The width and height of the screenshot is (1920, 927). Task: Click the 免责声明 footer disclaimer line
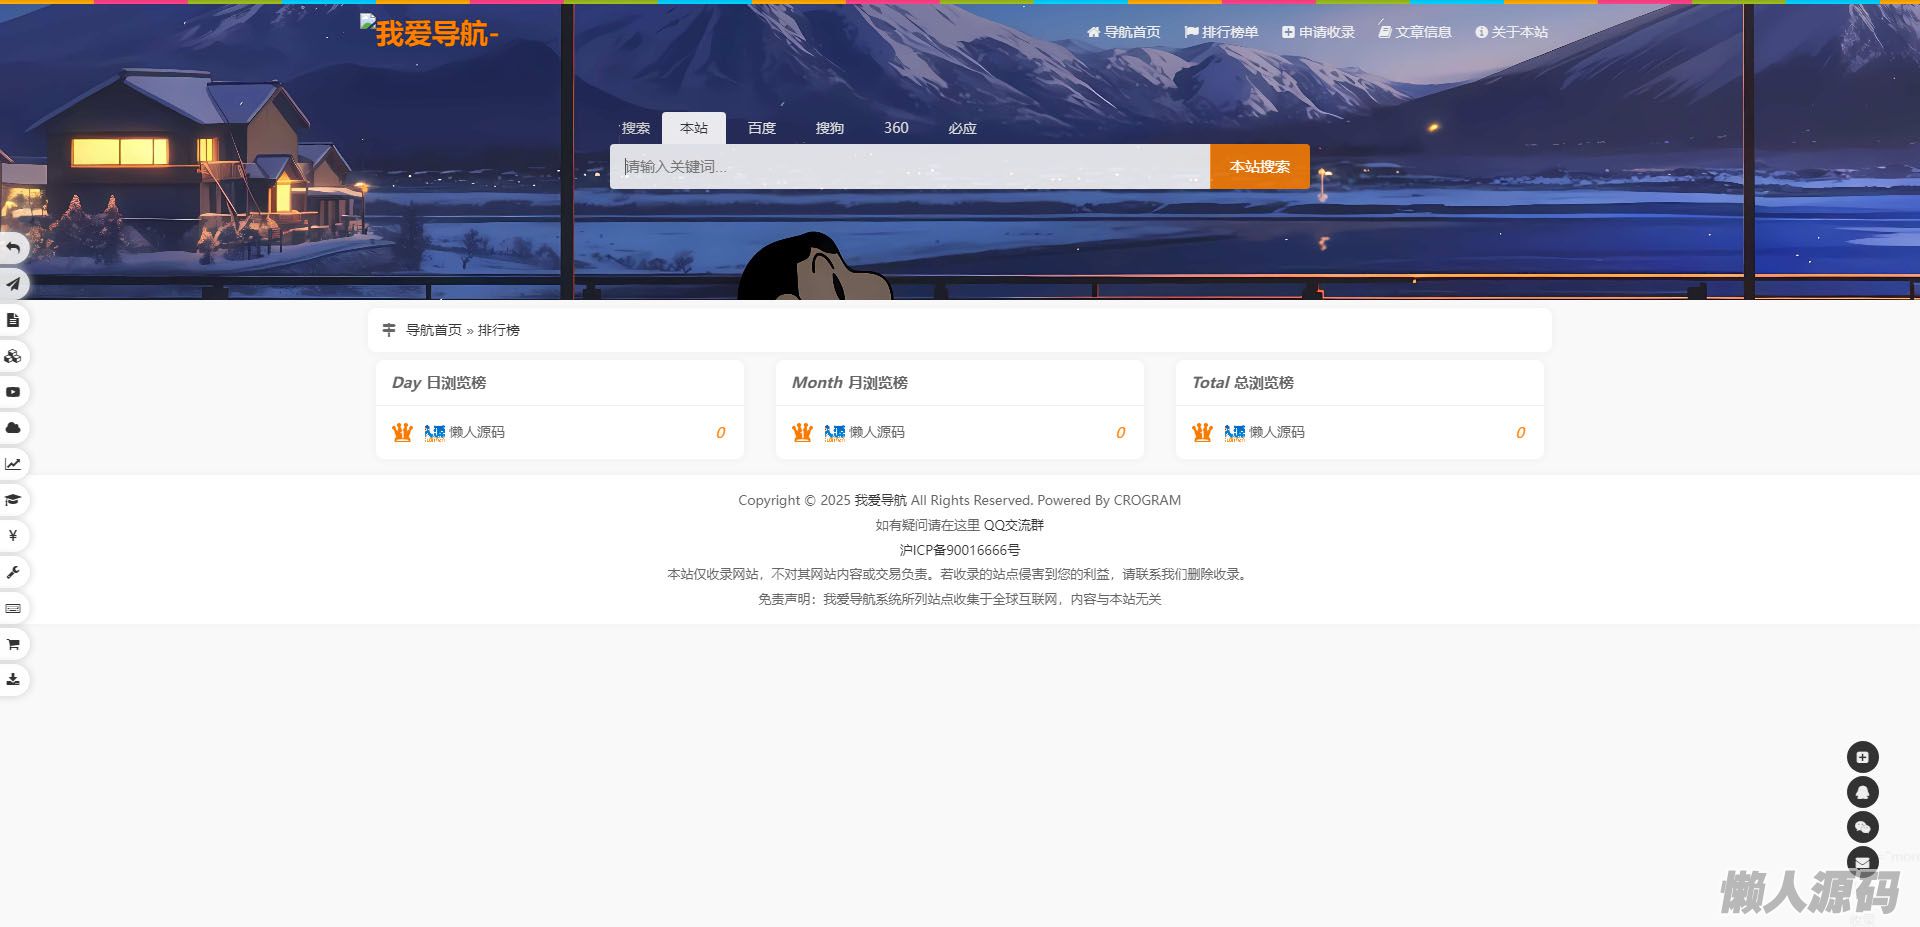[x=960, y=599]
